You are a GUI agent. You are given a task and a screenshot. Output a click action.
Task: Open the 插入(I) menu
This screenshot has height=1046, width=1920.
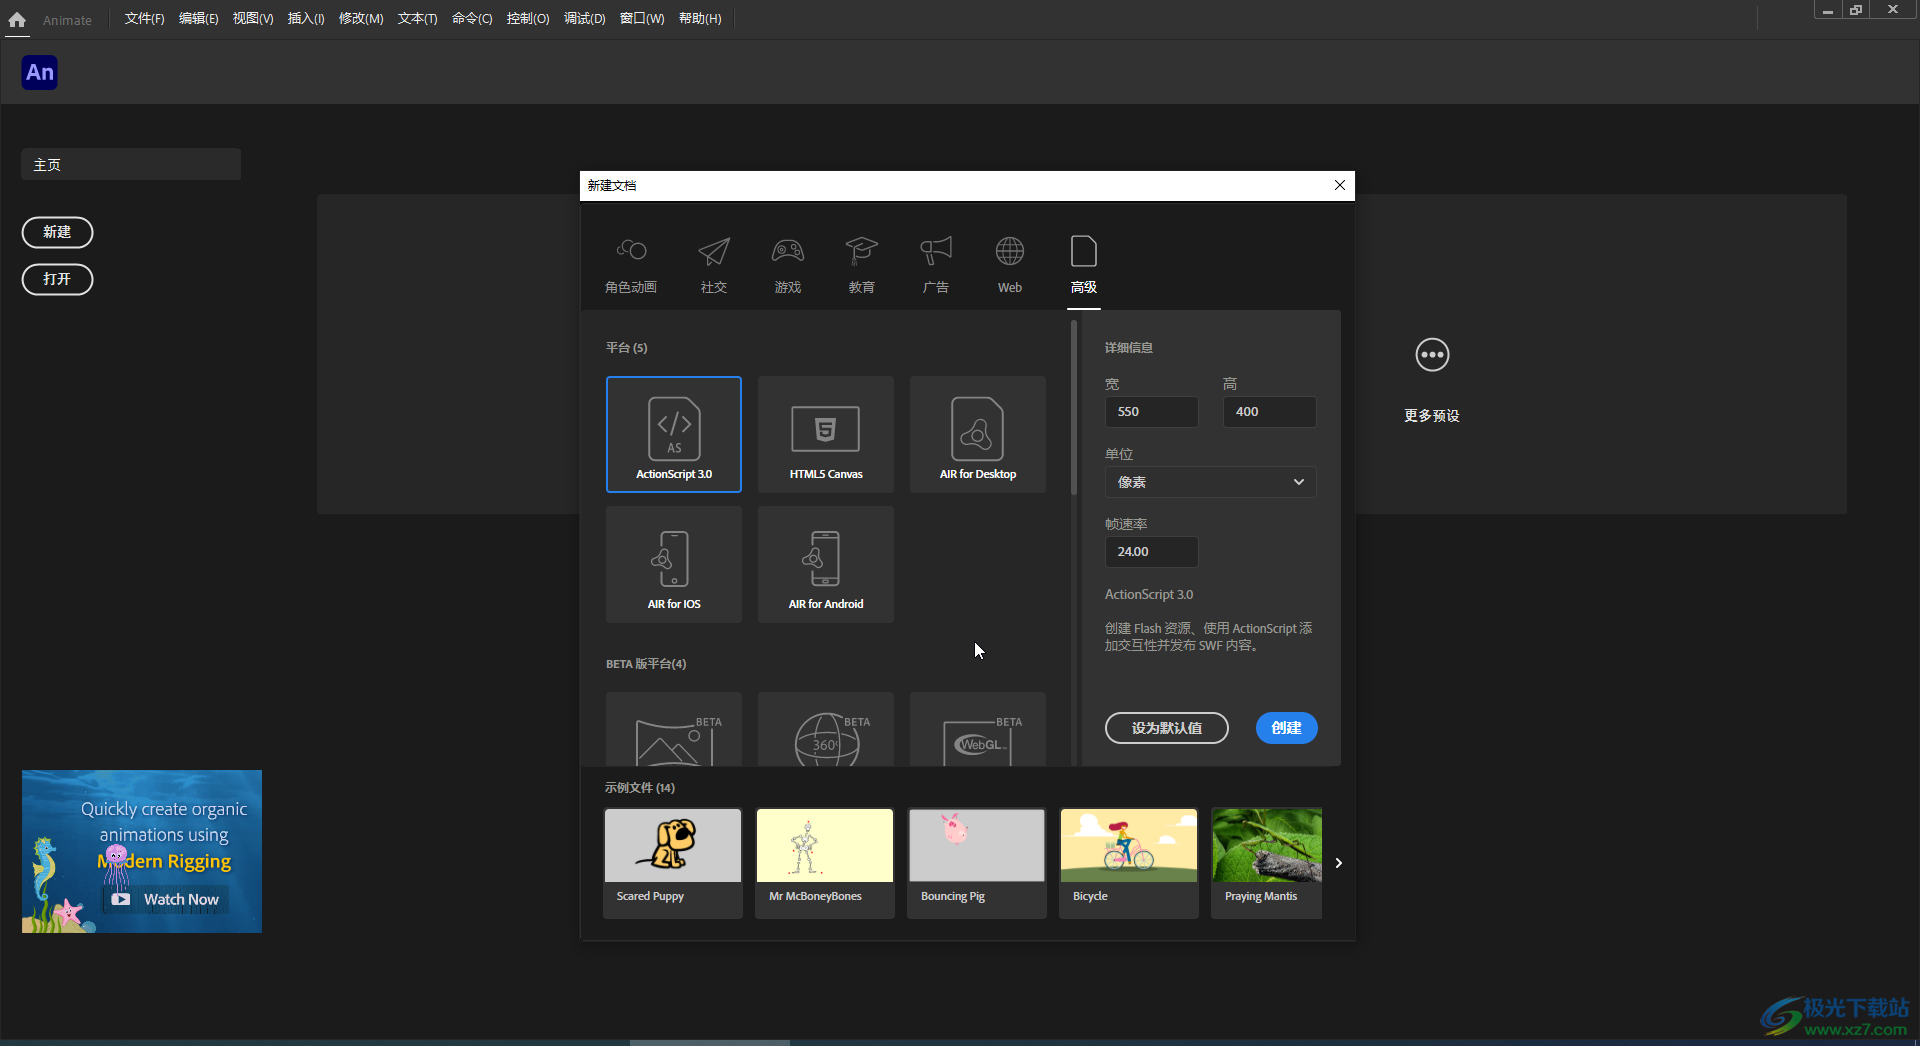coord(306,19)
